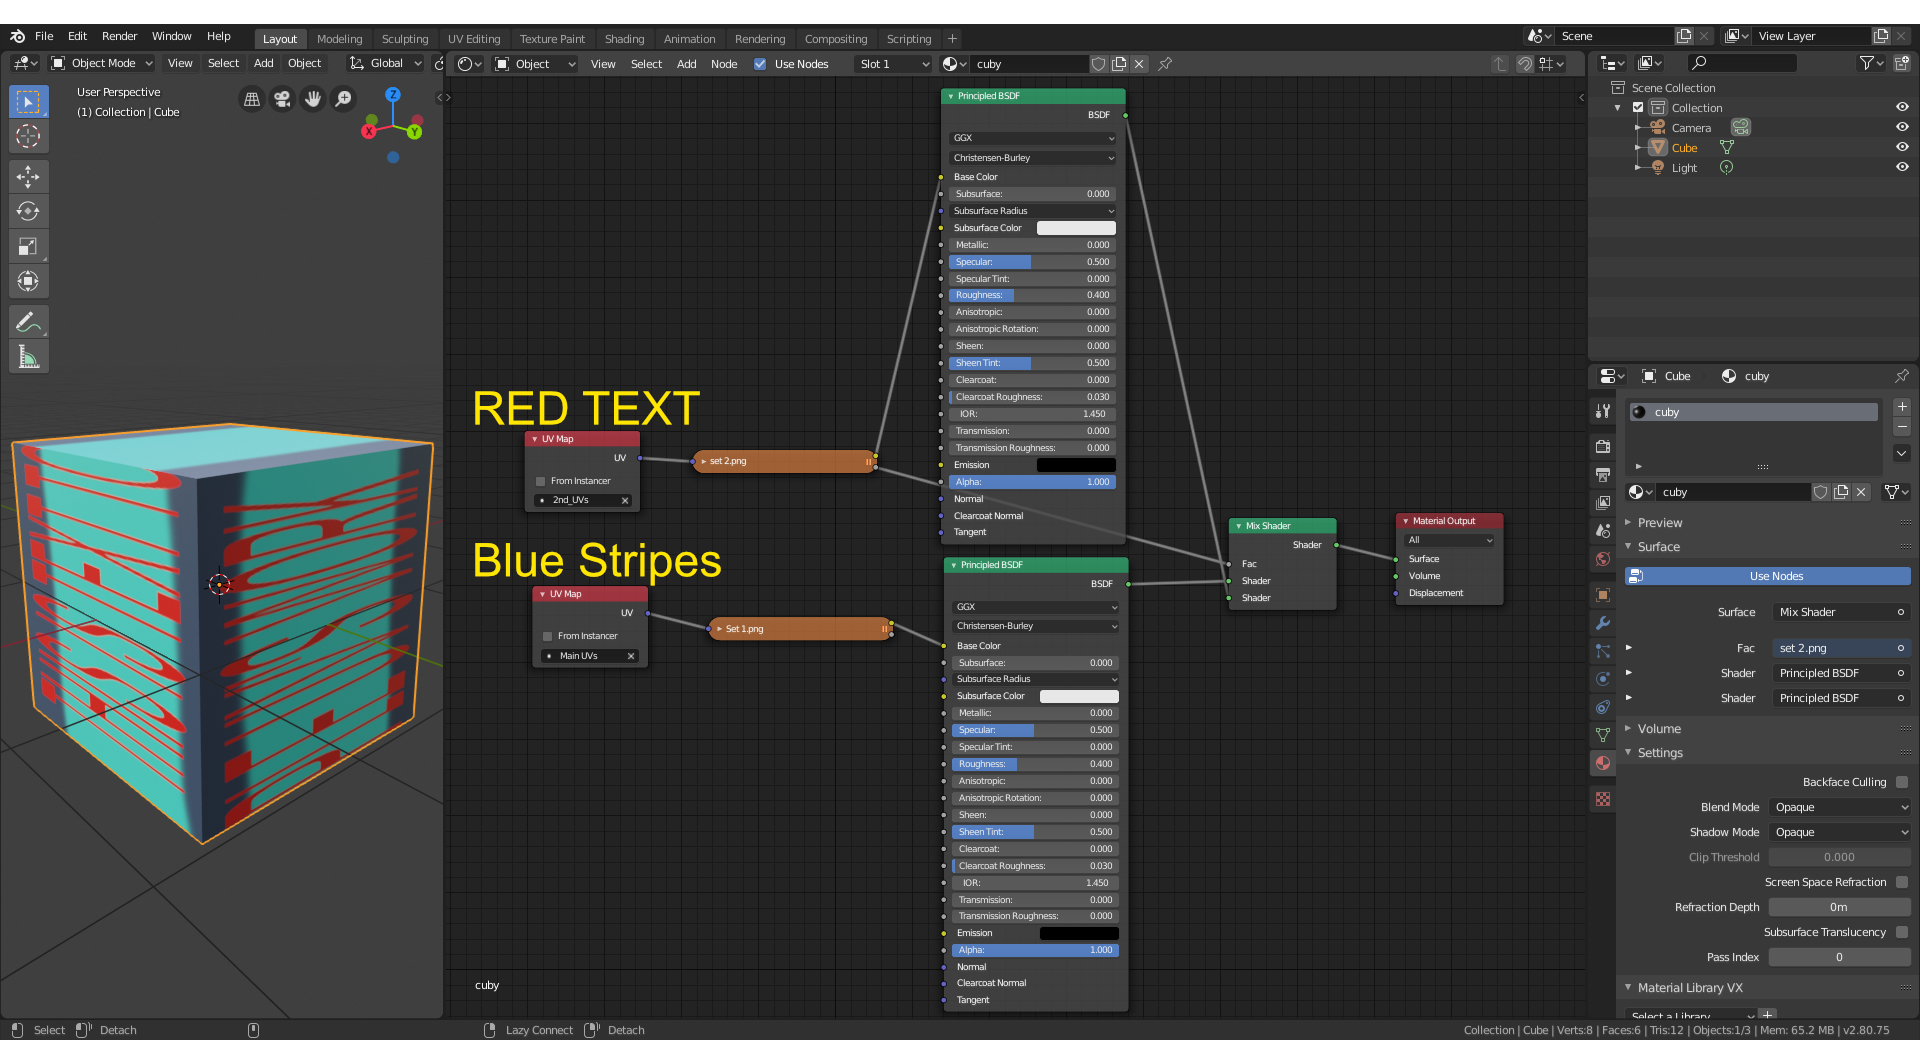This screenshot has width=1920, height=1040.
Task: Activate the Rotate tool
Action: point(28,211)
